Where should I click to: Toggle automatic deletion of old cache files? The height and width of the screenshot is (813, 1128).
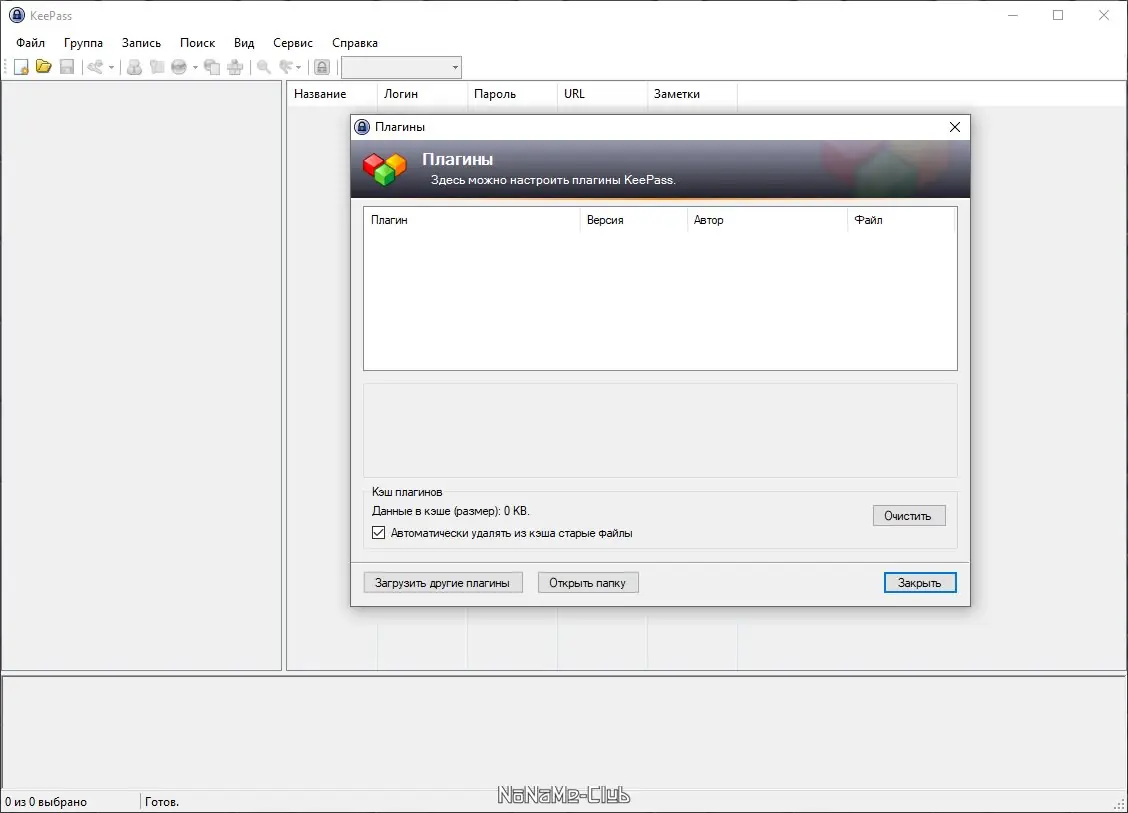378,533
